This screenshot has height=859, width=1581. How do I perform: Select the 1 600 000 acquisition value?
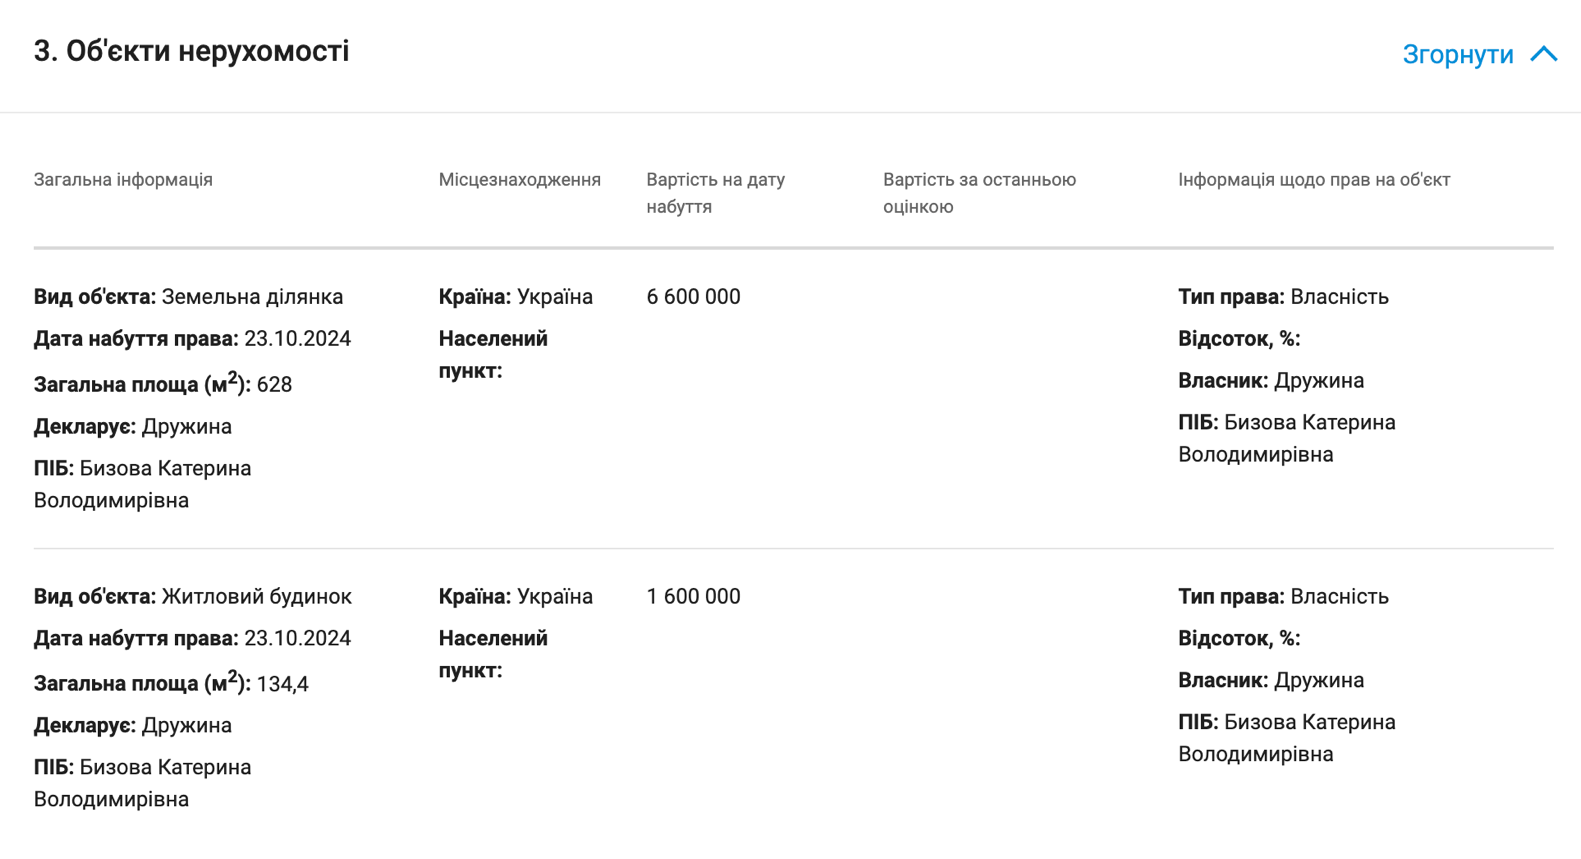pos(693,597)
